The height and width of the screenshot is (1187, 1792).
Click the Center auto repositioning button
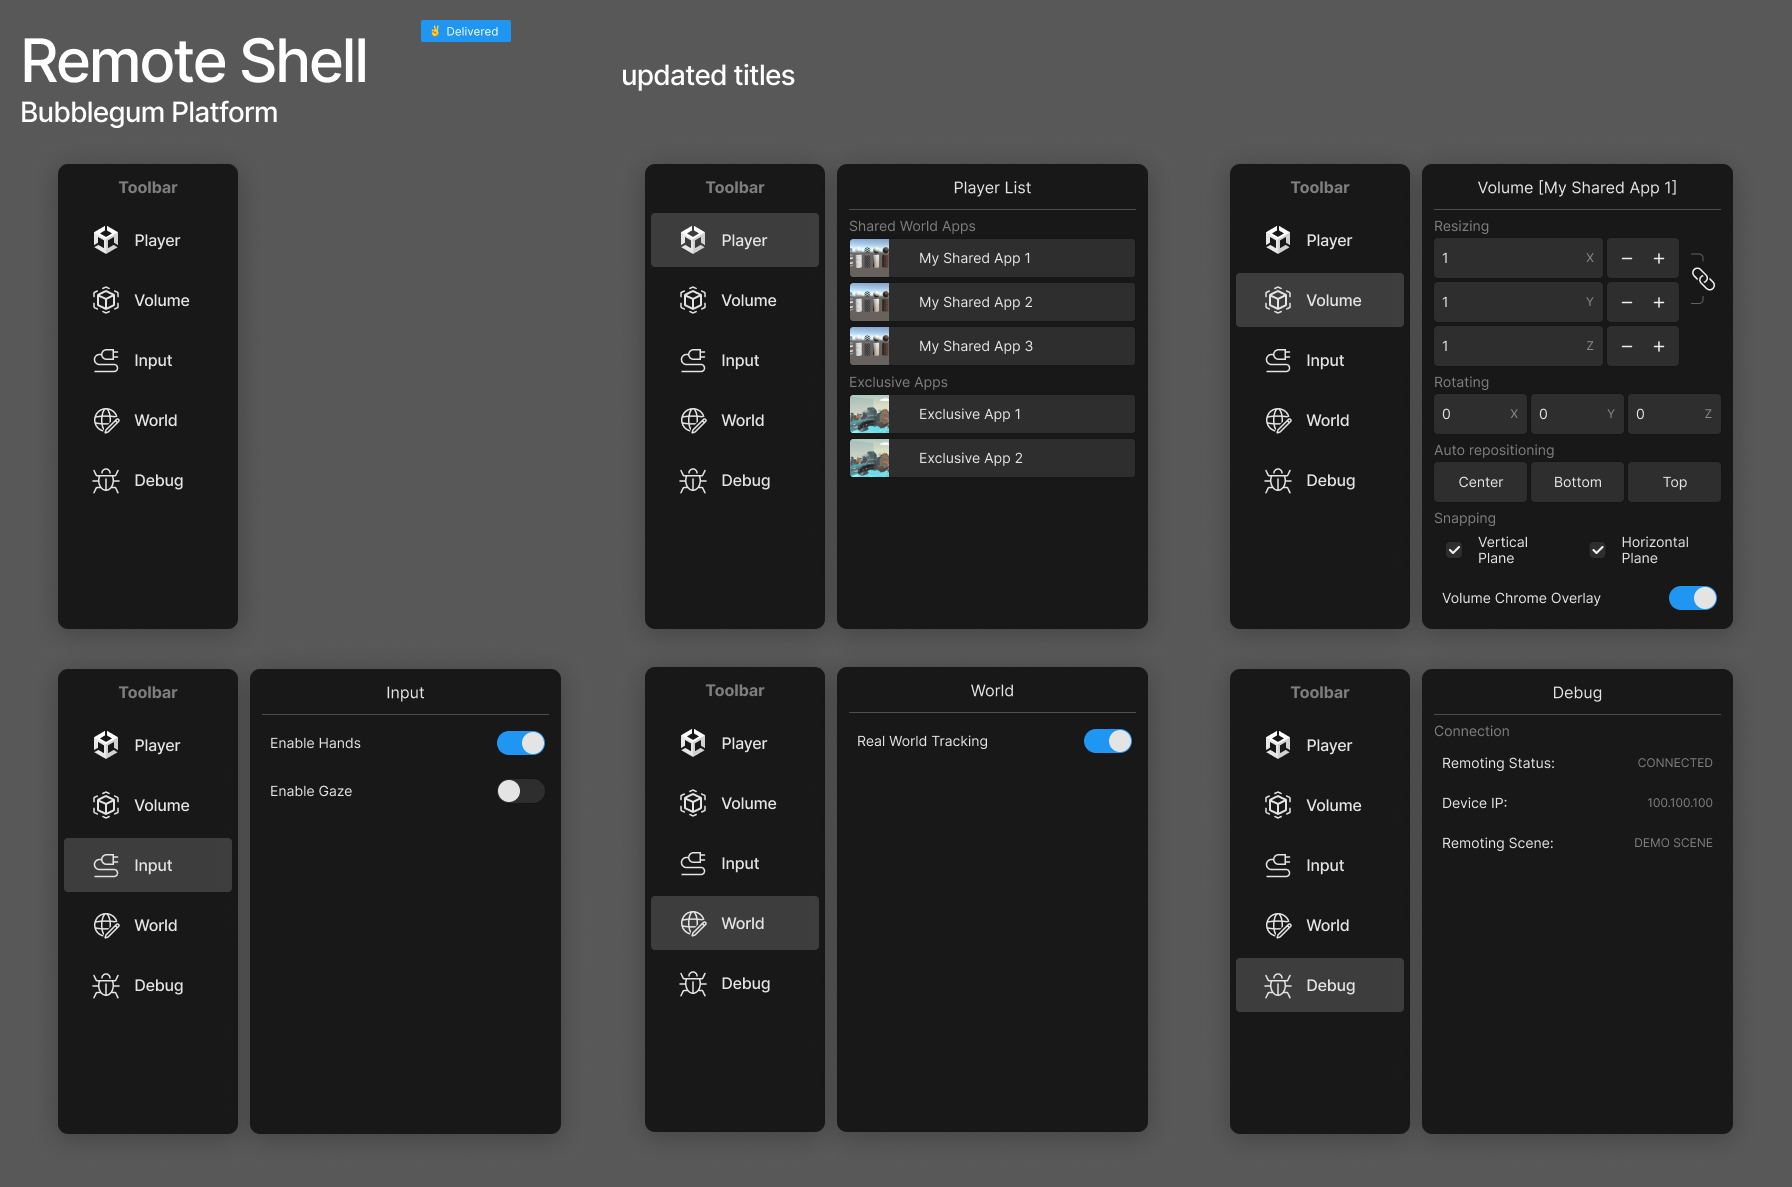click(1480, 482)
